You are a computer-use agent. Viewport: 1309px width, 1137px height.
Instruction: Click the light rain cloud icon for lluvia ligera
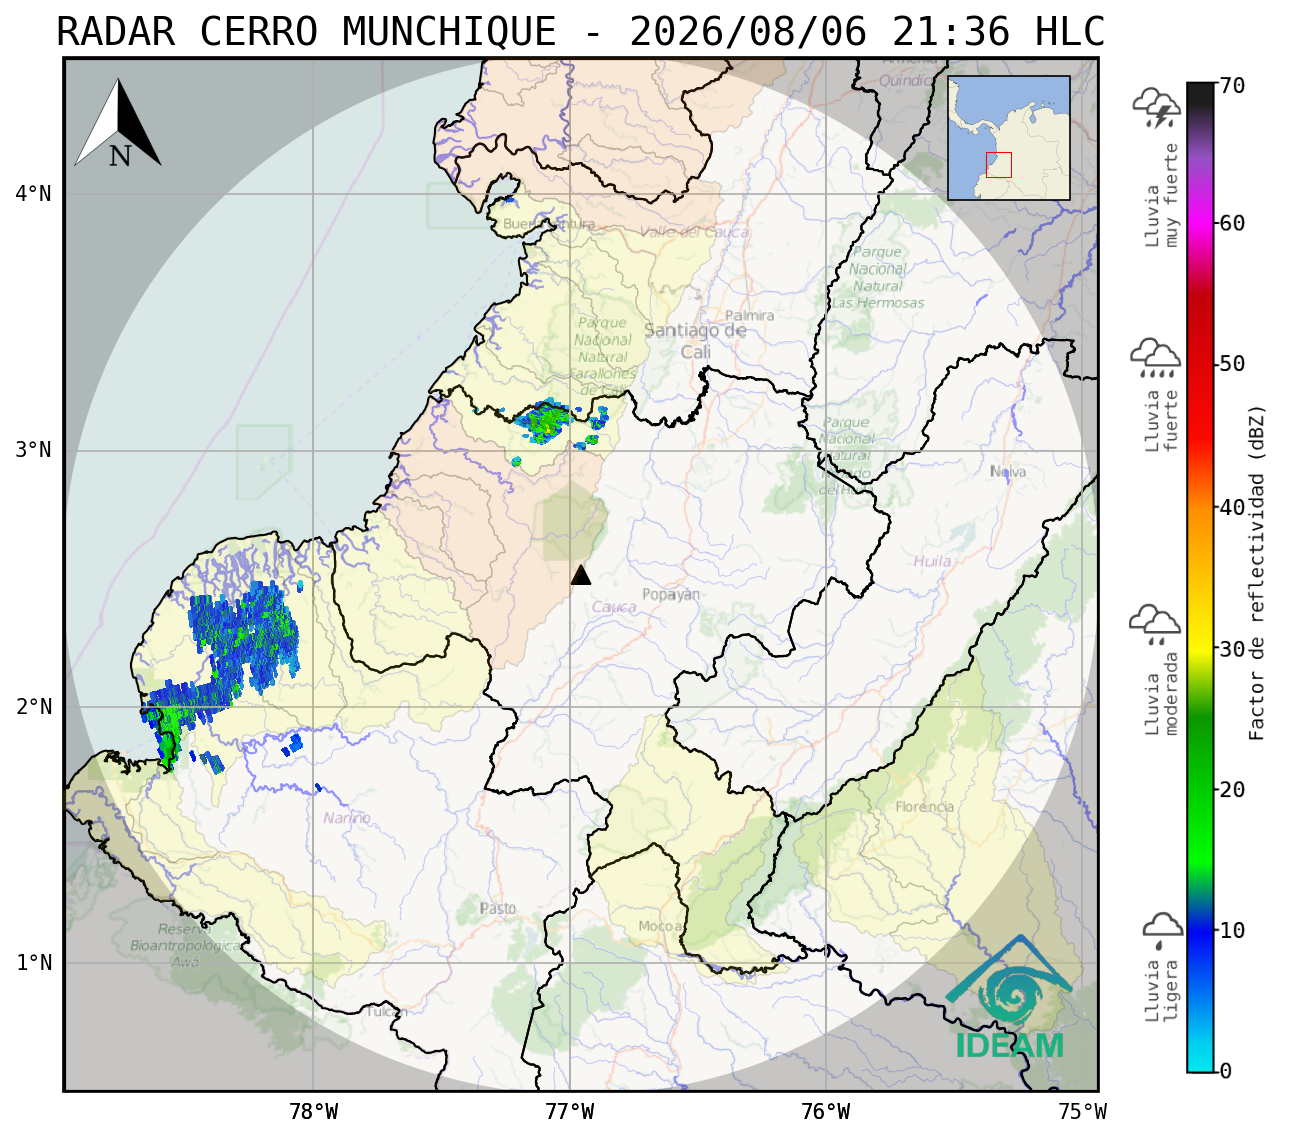pyautogui.click(x=1163, y=930)
